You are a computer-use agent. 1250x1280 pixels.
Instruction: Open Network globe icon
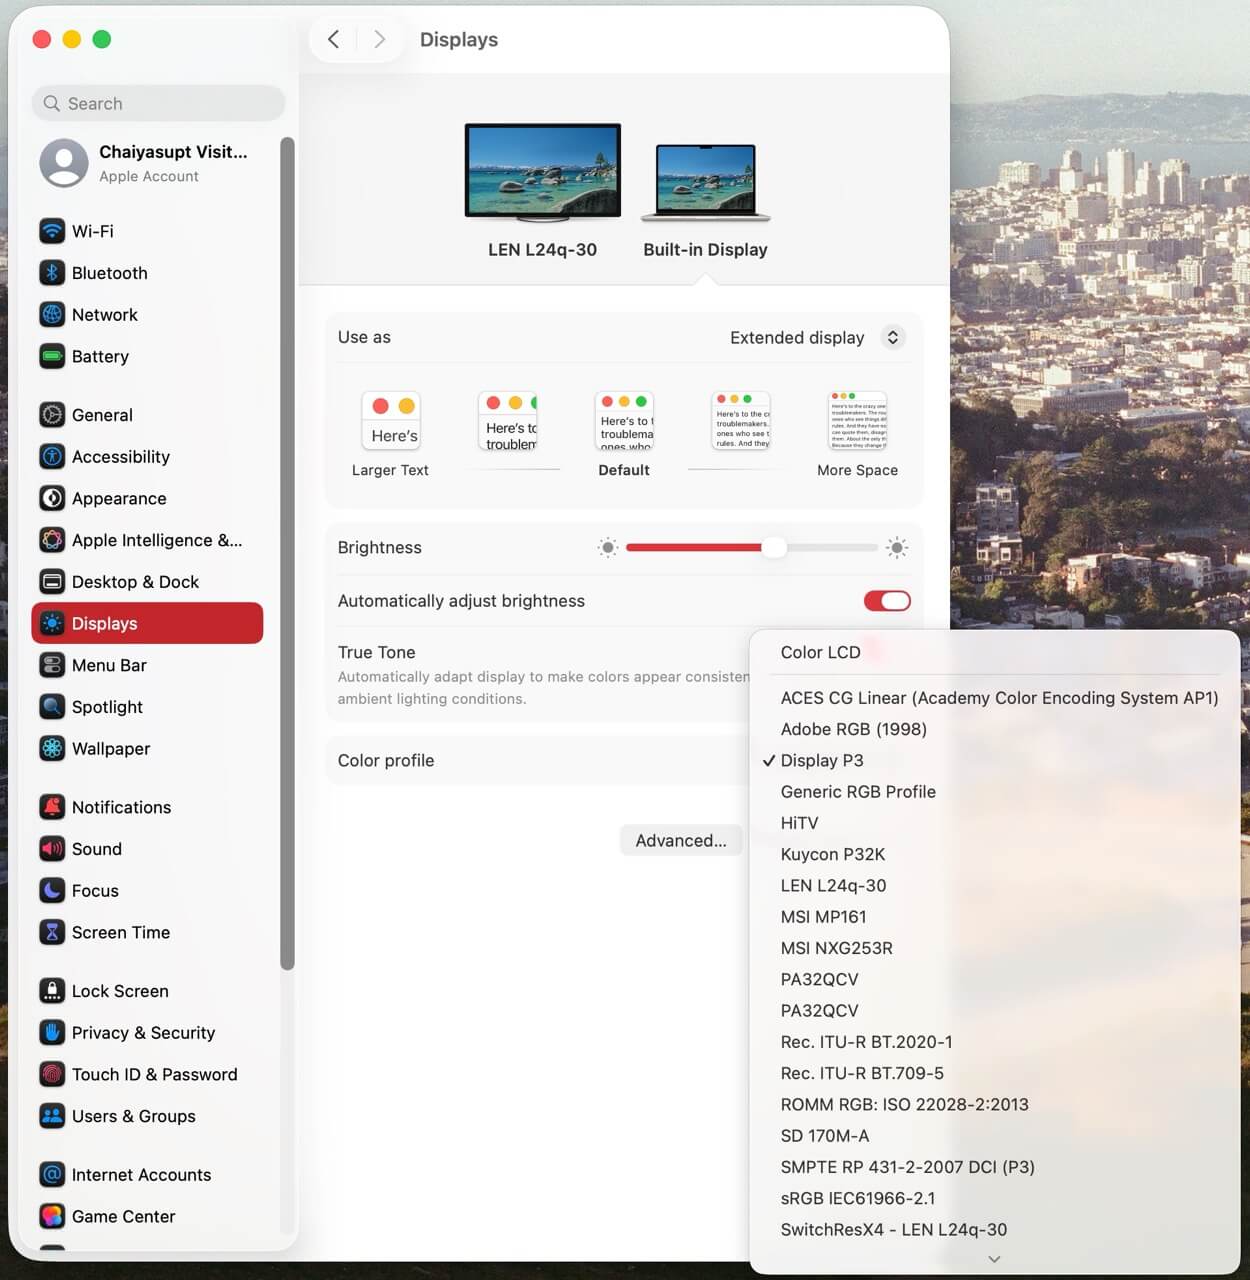(52, 315)
